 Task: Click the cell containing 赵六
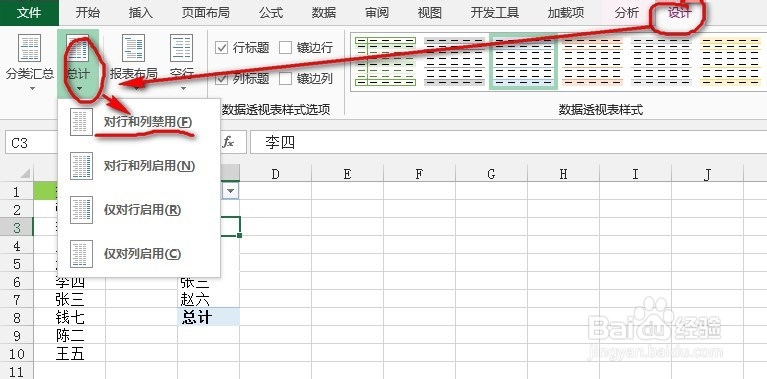[208, 300]
